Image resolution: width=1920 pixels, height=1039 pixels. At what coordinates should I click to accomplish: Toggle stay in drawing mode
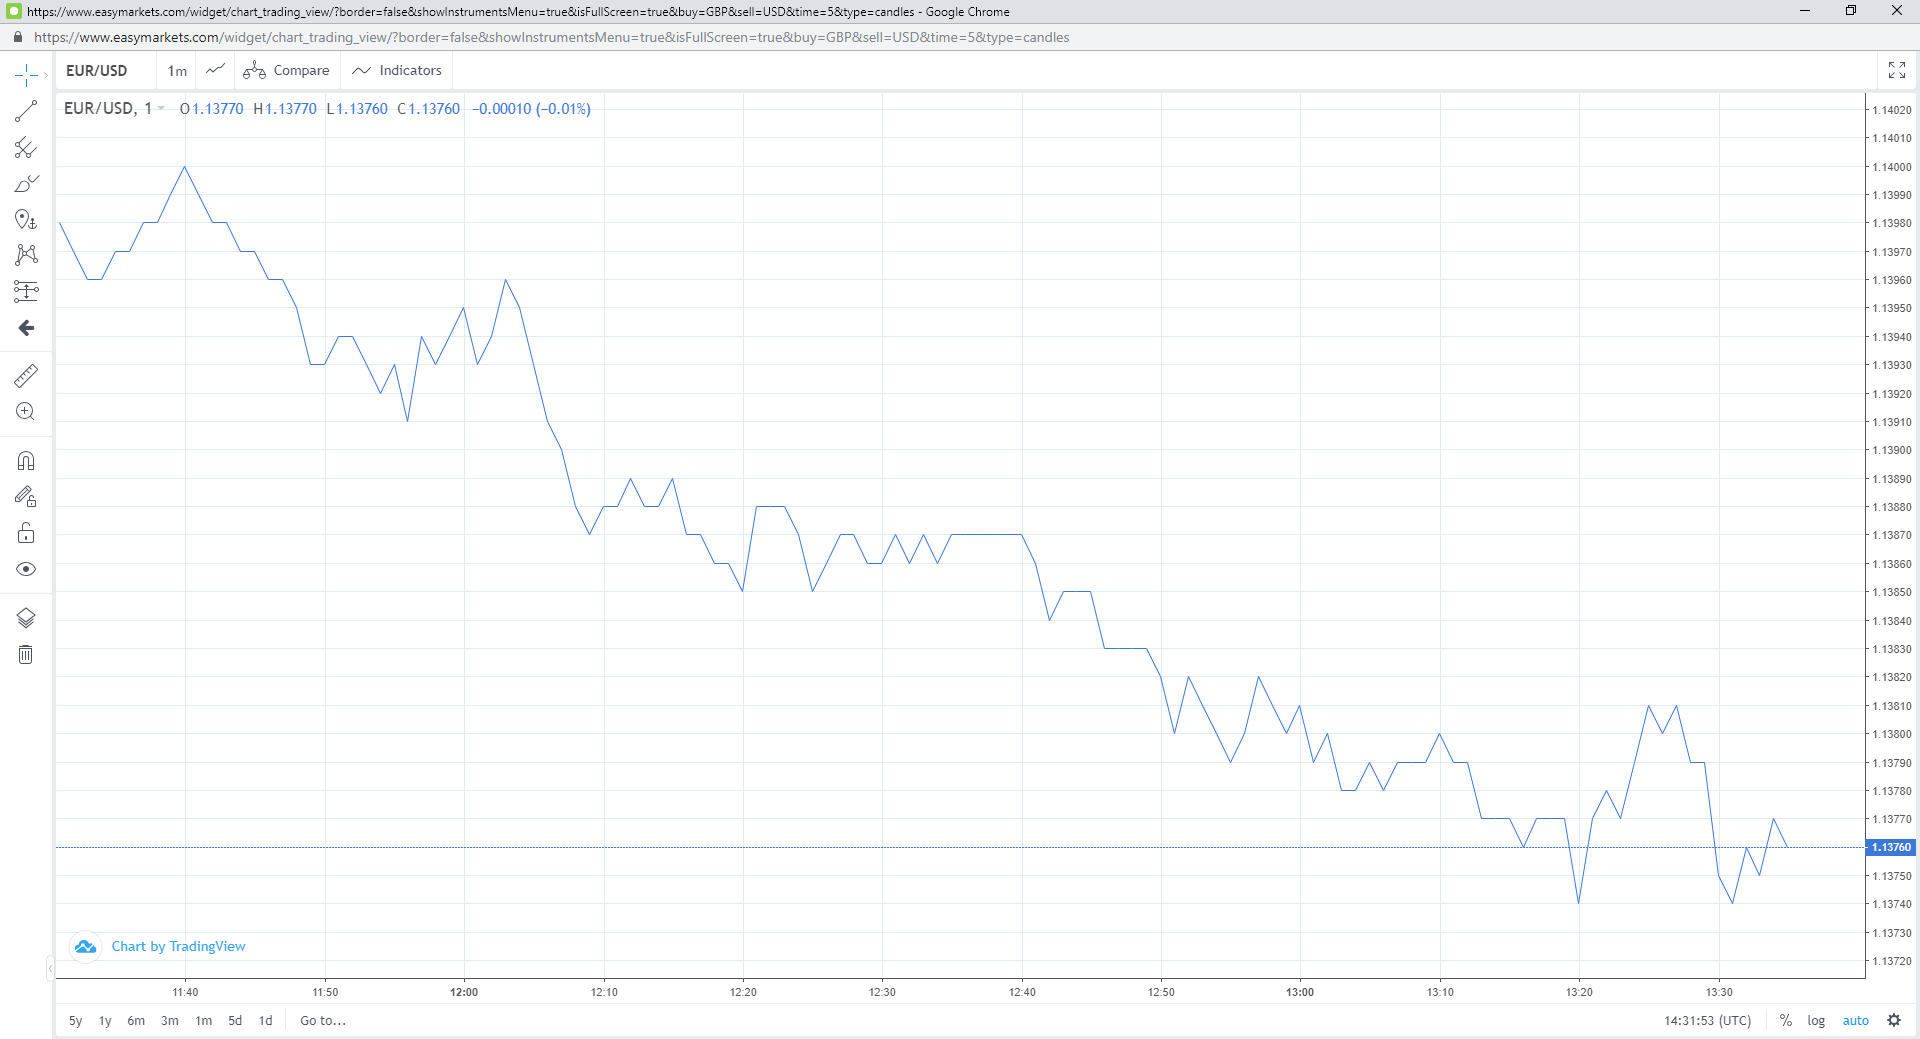[26, 496]
